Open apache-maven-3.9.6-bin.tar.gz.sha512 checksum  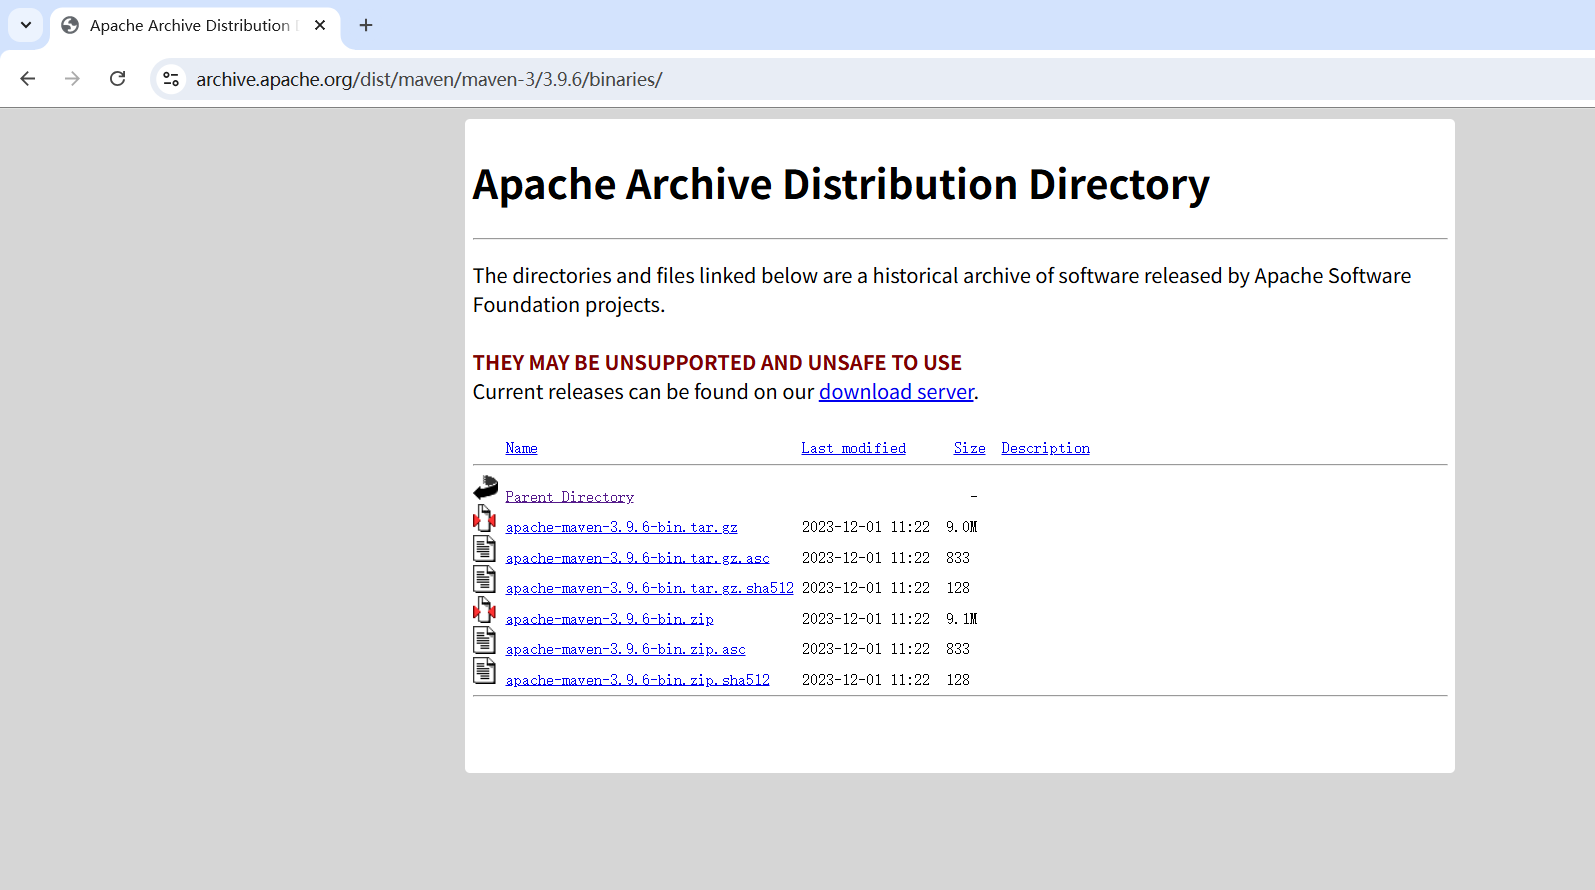click(649, 588)
